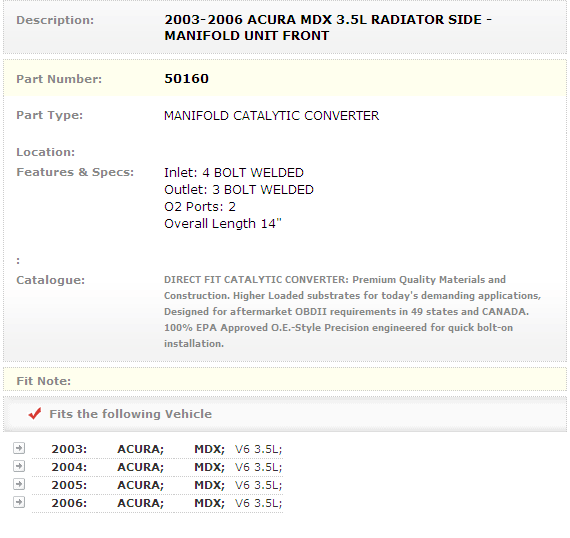Image resolution: width=570 pixels, height=538 pixels.
Task: Click the O2 Ports: 2 spec
Action: [200, 207]
